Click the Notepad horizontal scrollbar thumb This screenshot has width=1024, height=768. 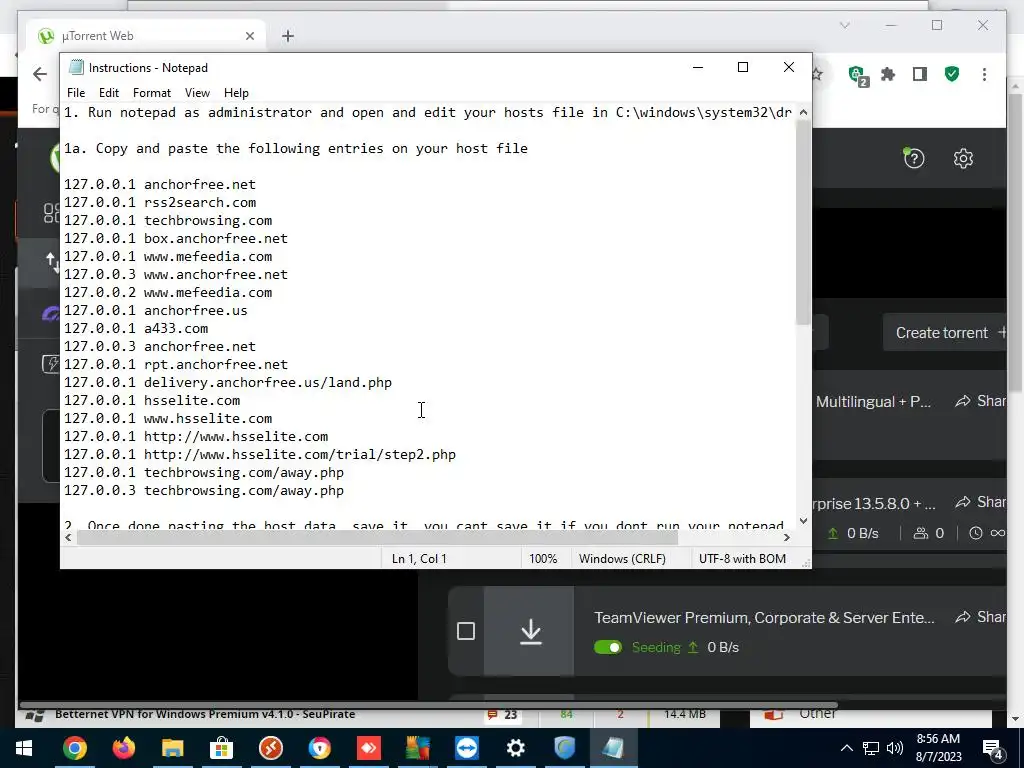377,537
